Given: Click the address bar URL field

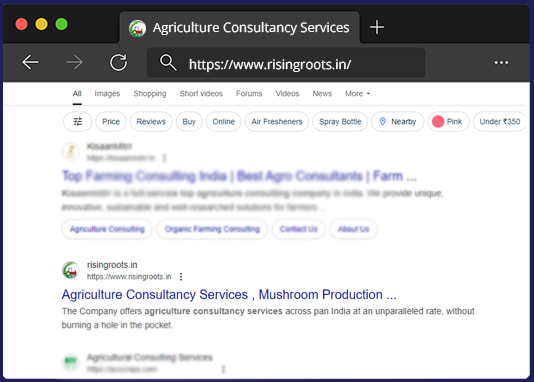Looking at the screenshot, I should (x=286, y=63).
